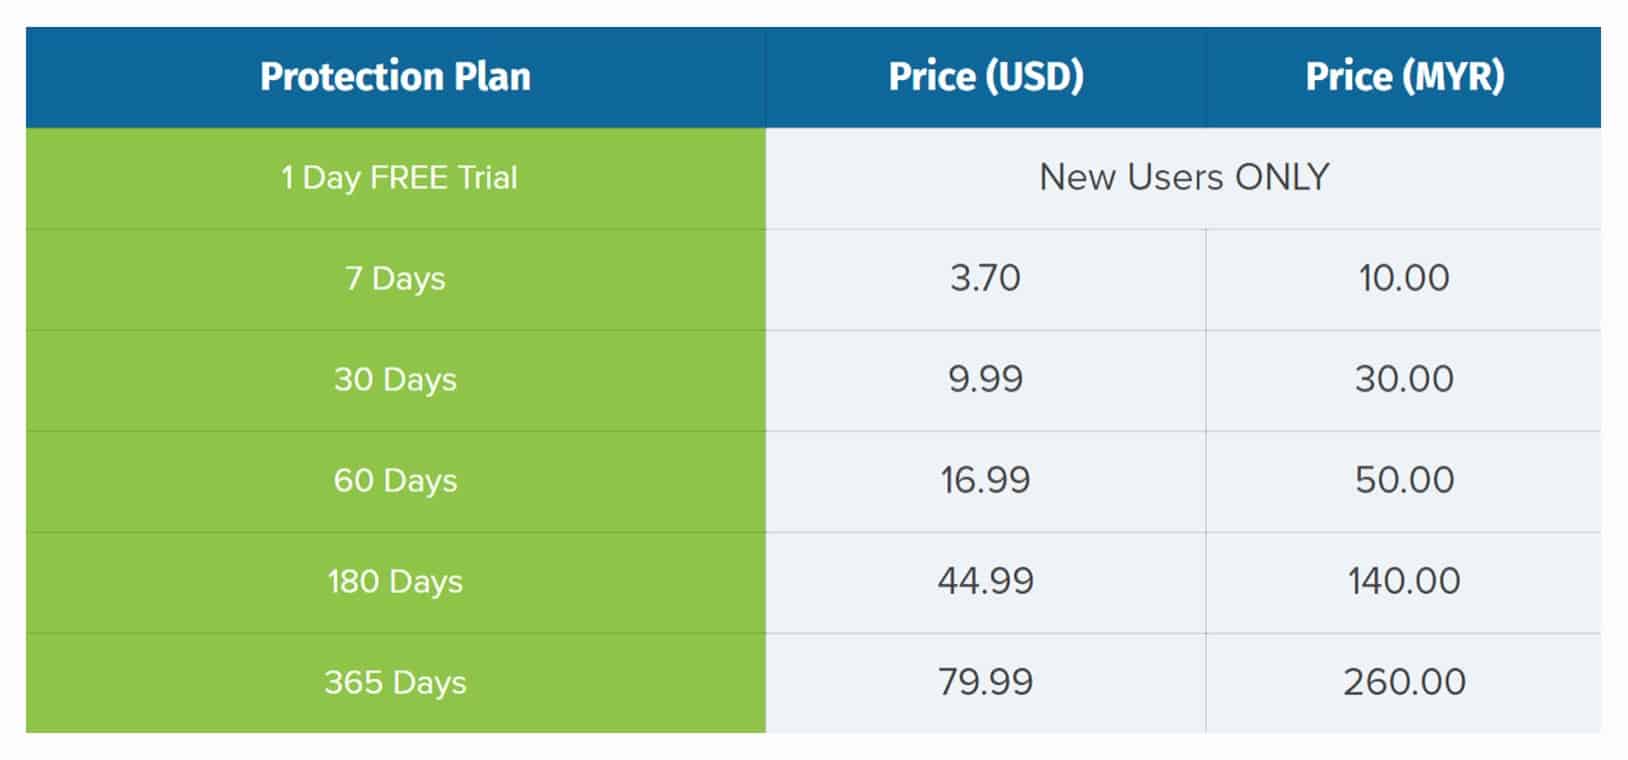Viewport: 1628px width, 760px height.
Task: Click the 16.99 USD price
Action: pos(986,481)
